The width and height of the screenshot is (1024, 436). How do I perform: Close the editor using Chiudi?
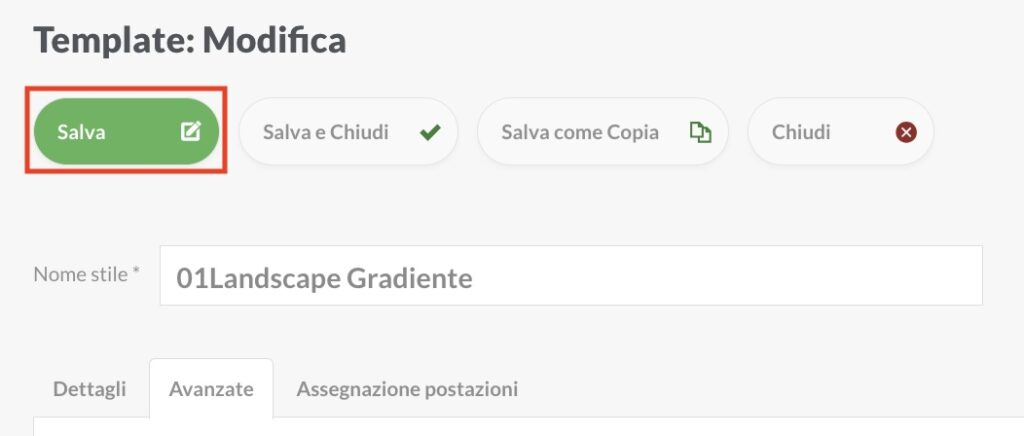pos(840,132)
